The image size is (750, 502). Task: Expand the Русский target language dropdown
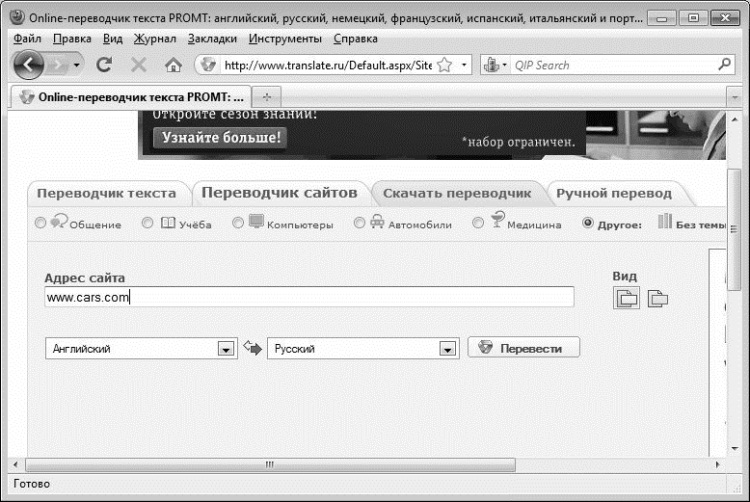click(x=447, y=349)
